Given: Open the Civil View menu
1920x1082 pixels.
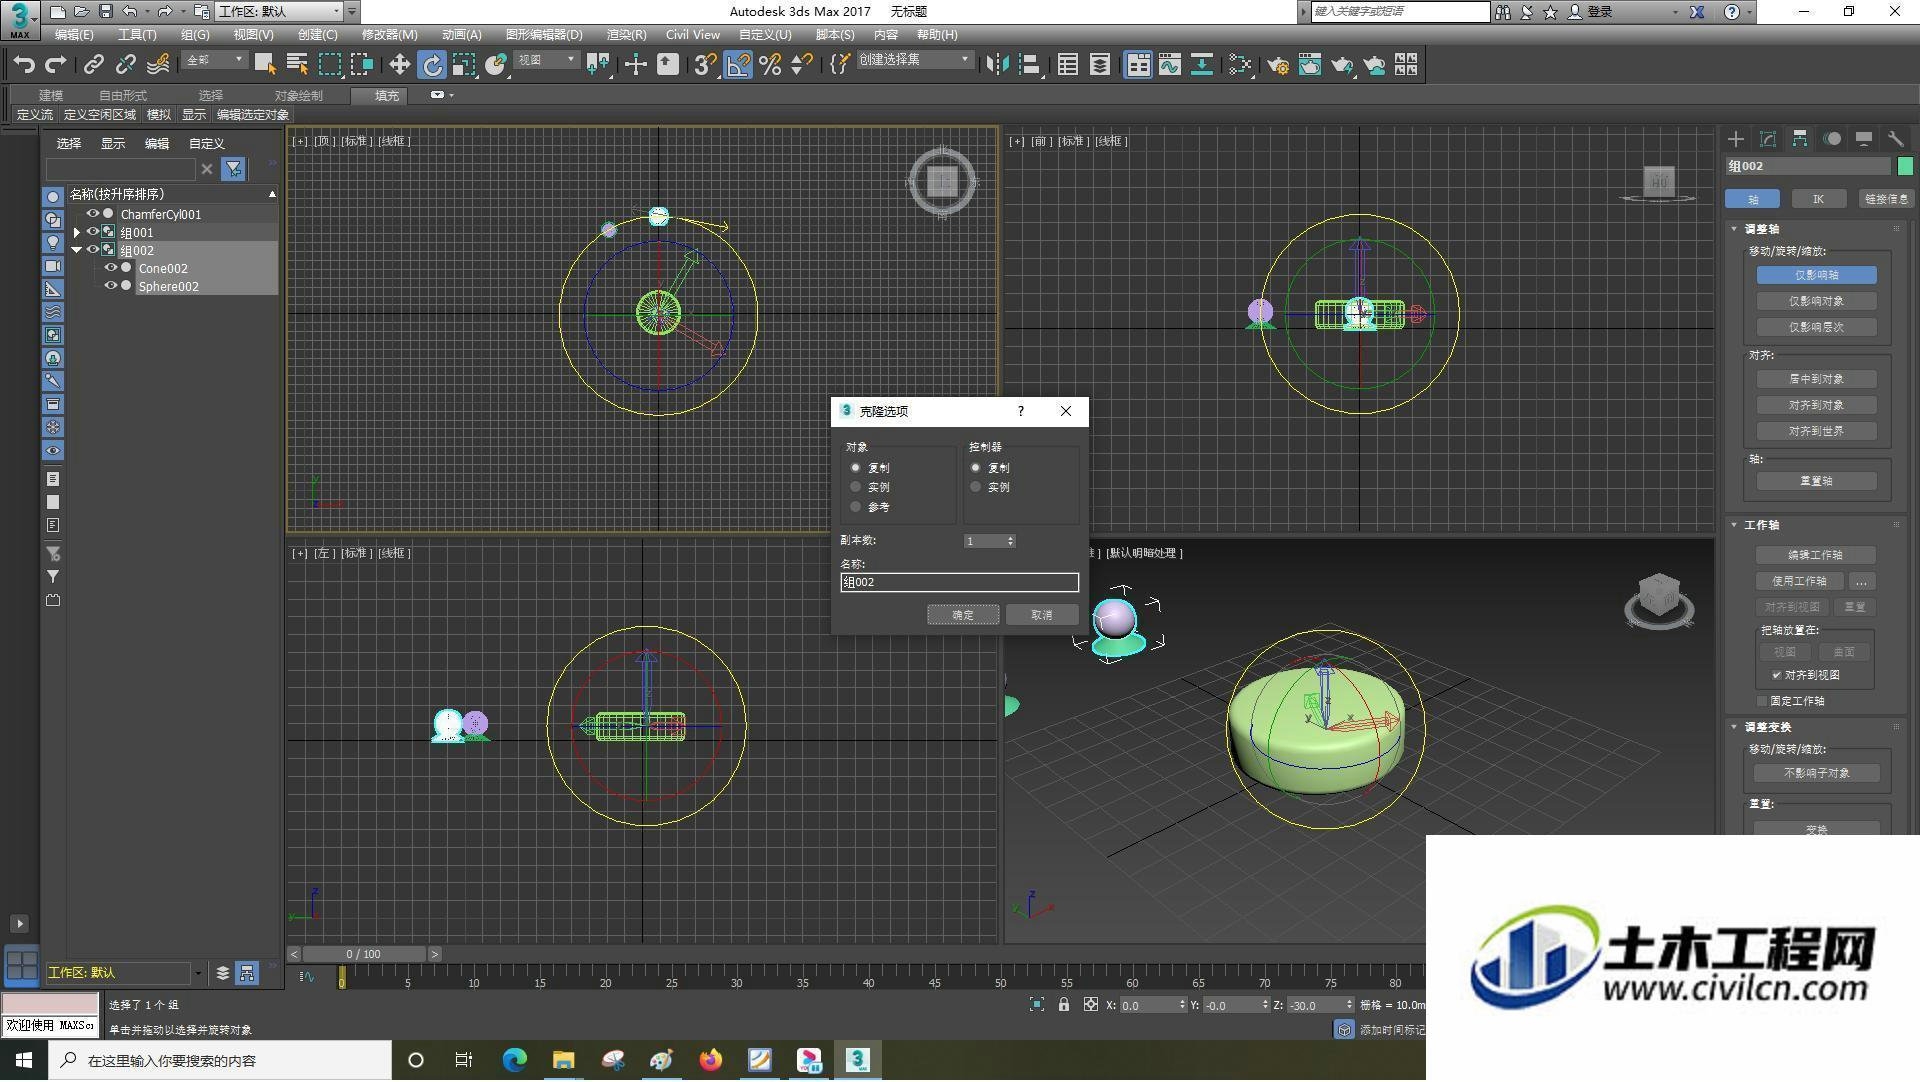Looking at the screenshot, I should point(693,35).
